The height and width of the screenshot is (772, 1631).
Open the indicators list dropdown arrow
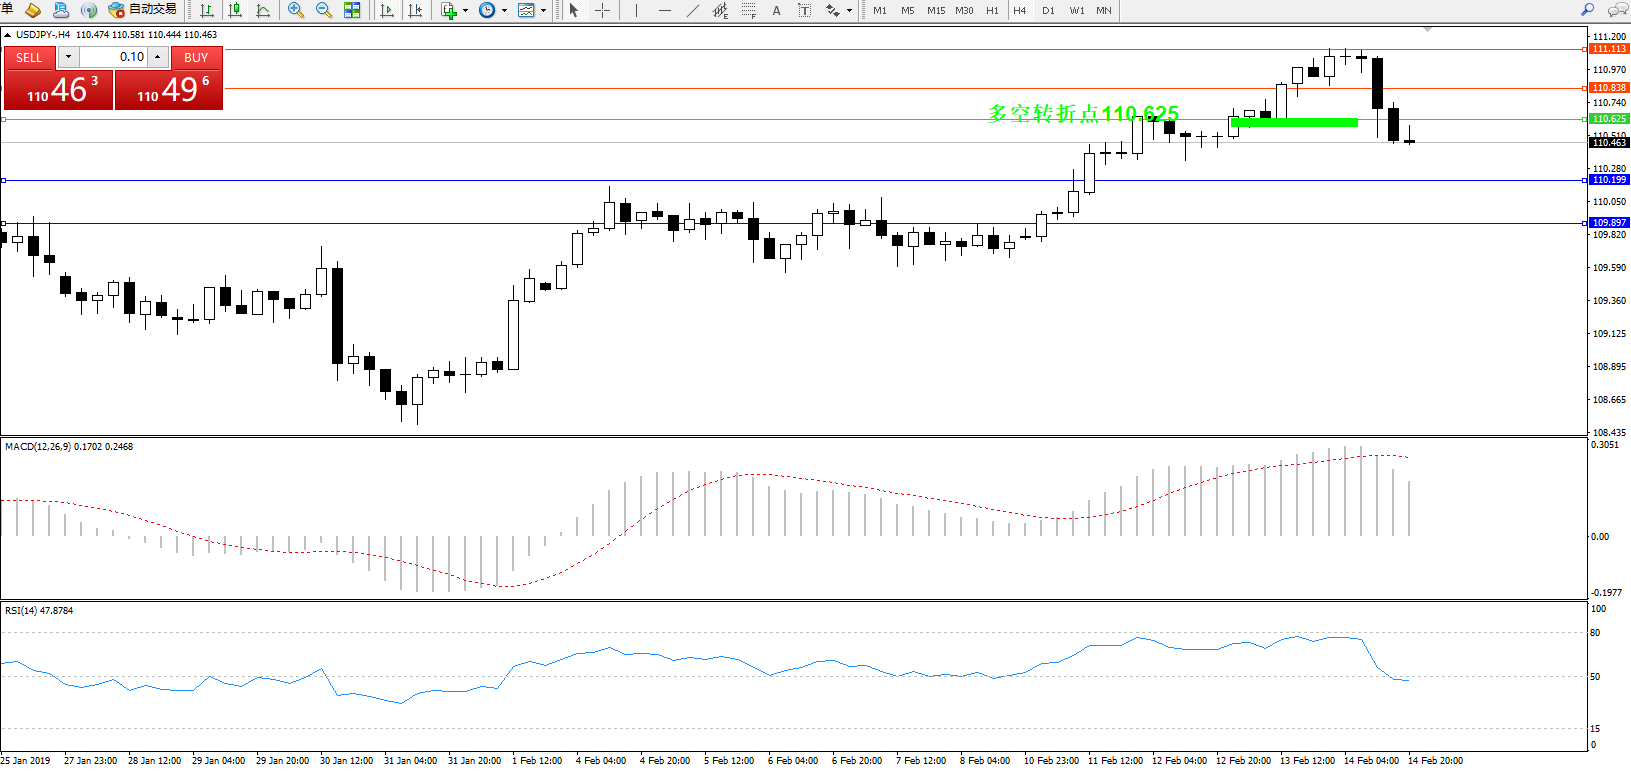pos(465,11)
